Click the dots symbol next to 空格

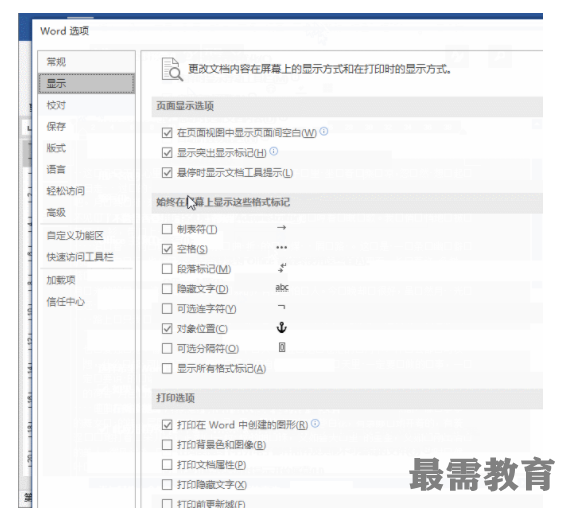282,248
